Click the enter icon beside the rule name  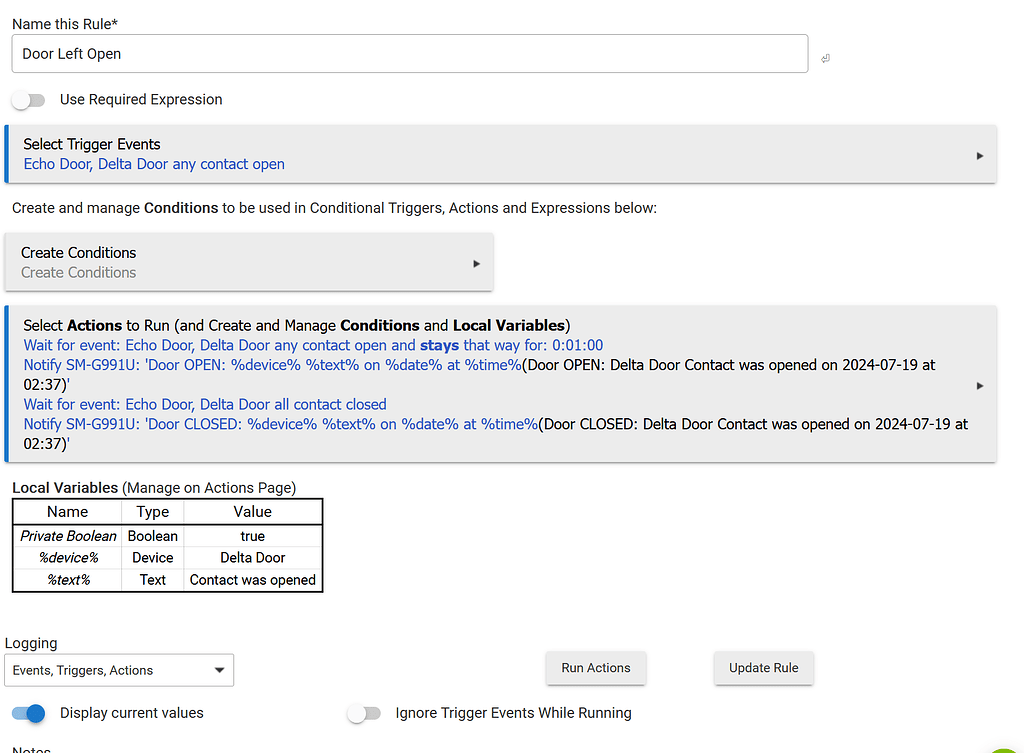(825, 59)
